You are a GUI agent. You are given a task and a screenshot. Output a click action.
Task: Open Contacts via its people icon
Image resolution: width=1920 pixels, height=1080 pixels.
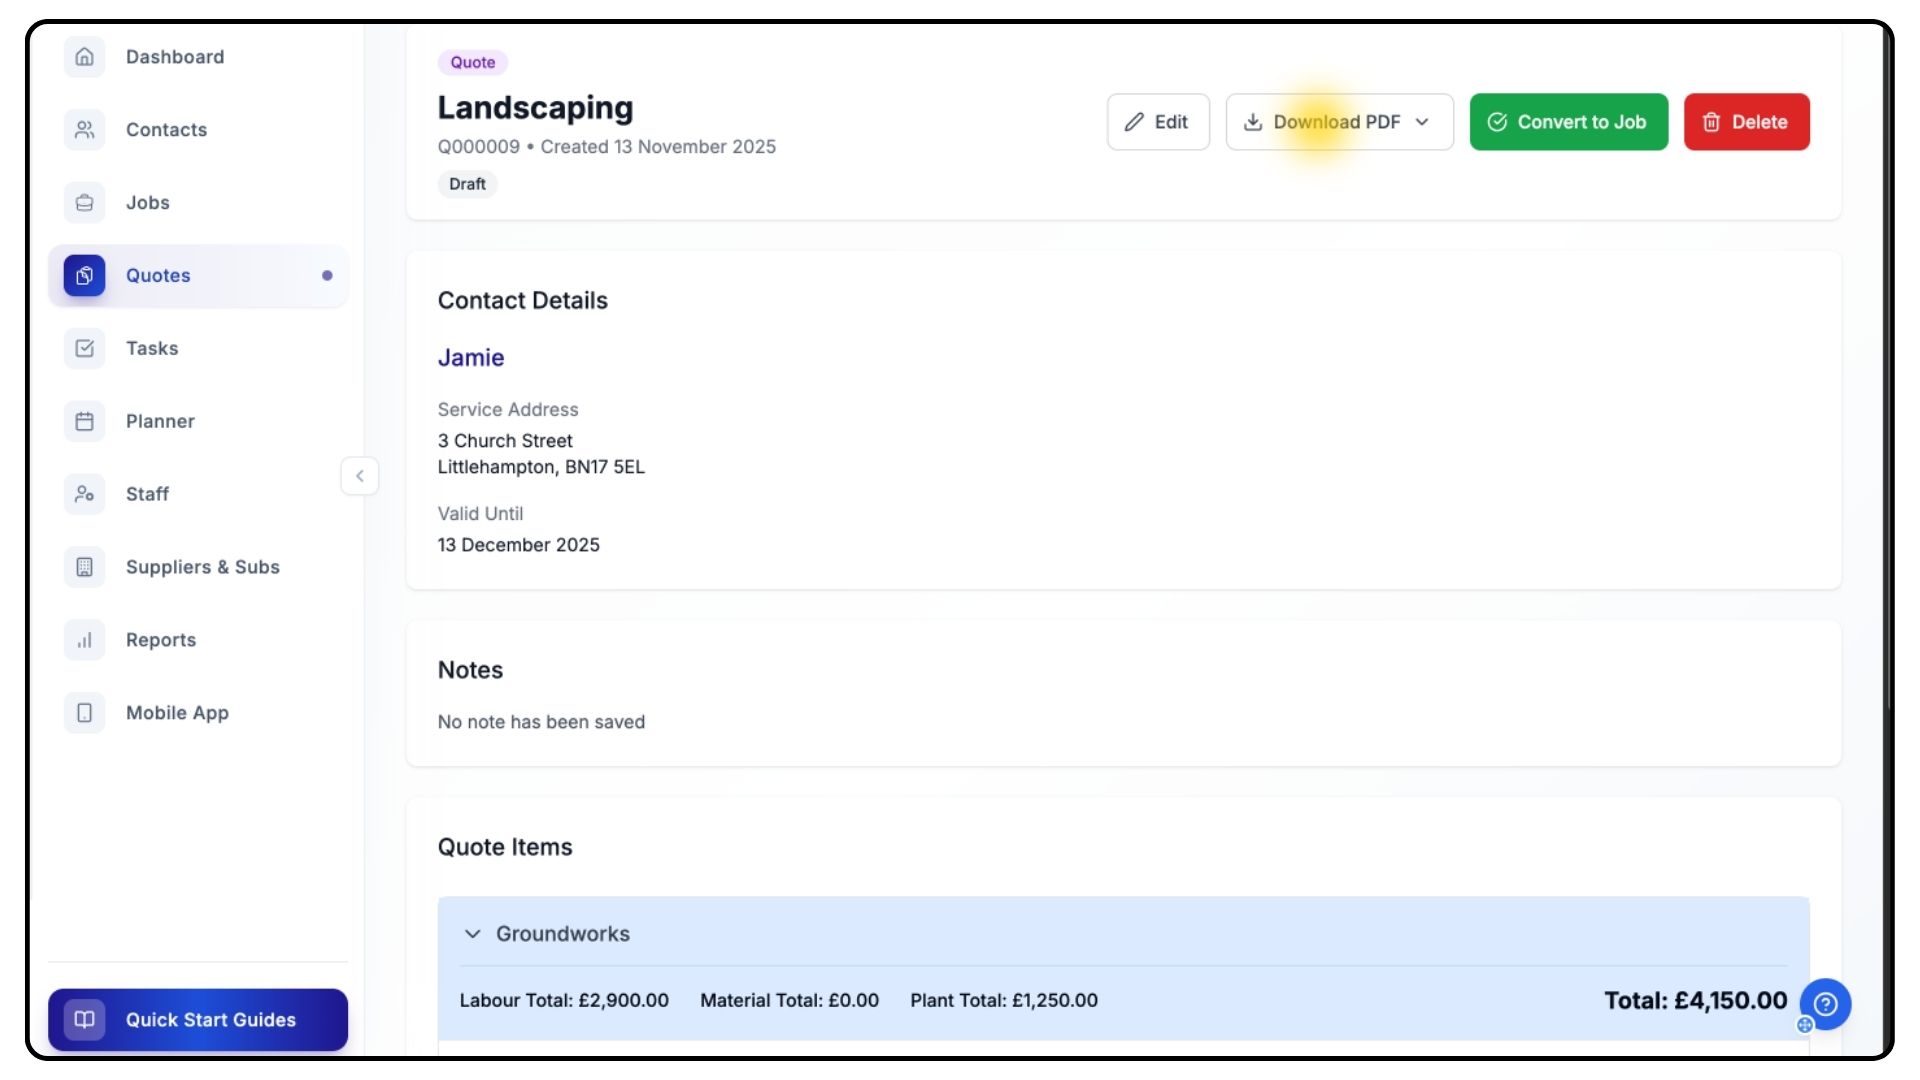85,130
